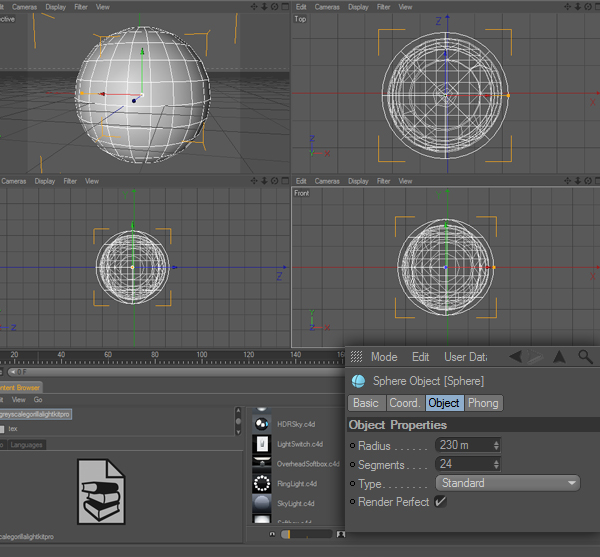This screenshot has height=557, width=600.
Task: Click the pan icon in the Top viewport header
Action: 567,7
